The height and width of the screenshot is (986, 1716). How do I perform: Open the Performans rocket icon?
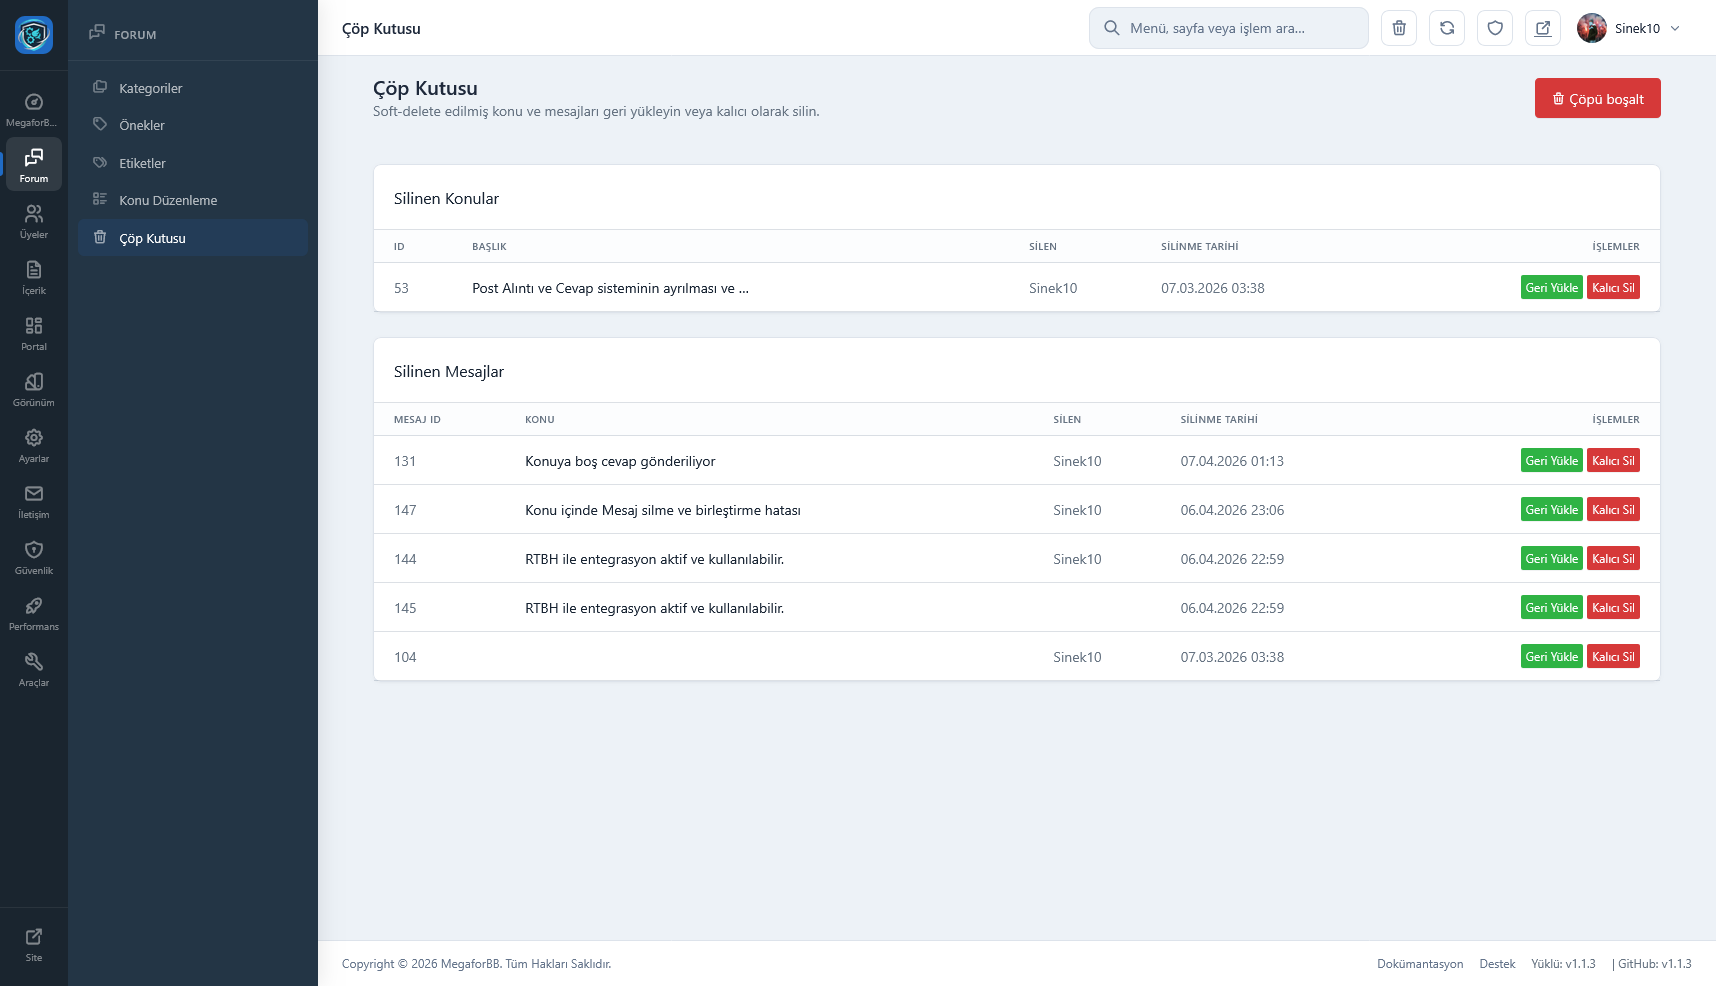pos(34,613)
